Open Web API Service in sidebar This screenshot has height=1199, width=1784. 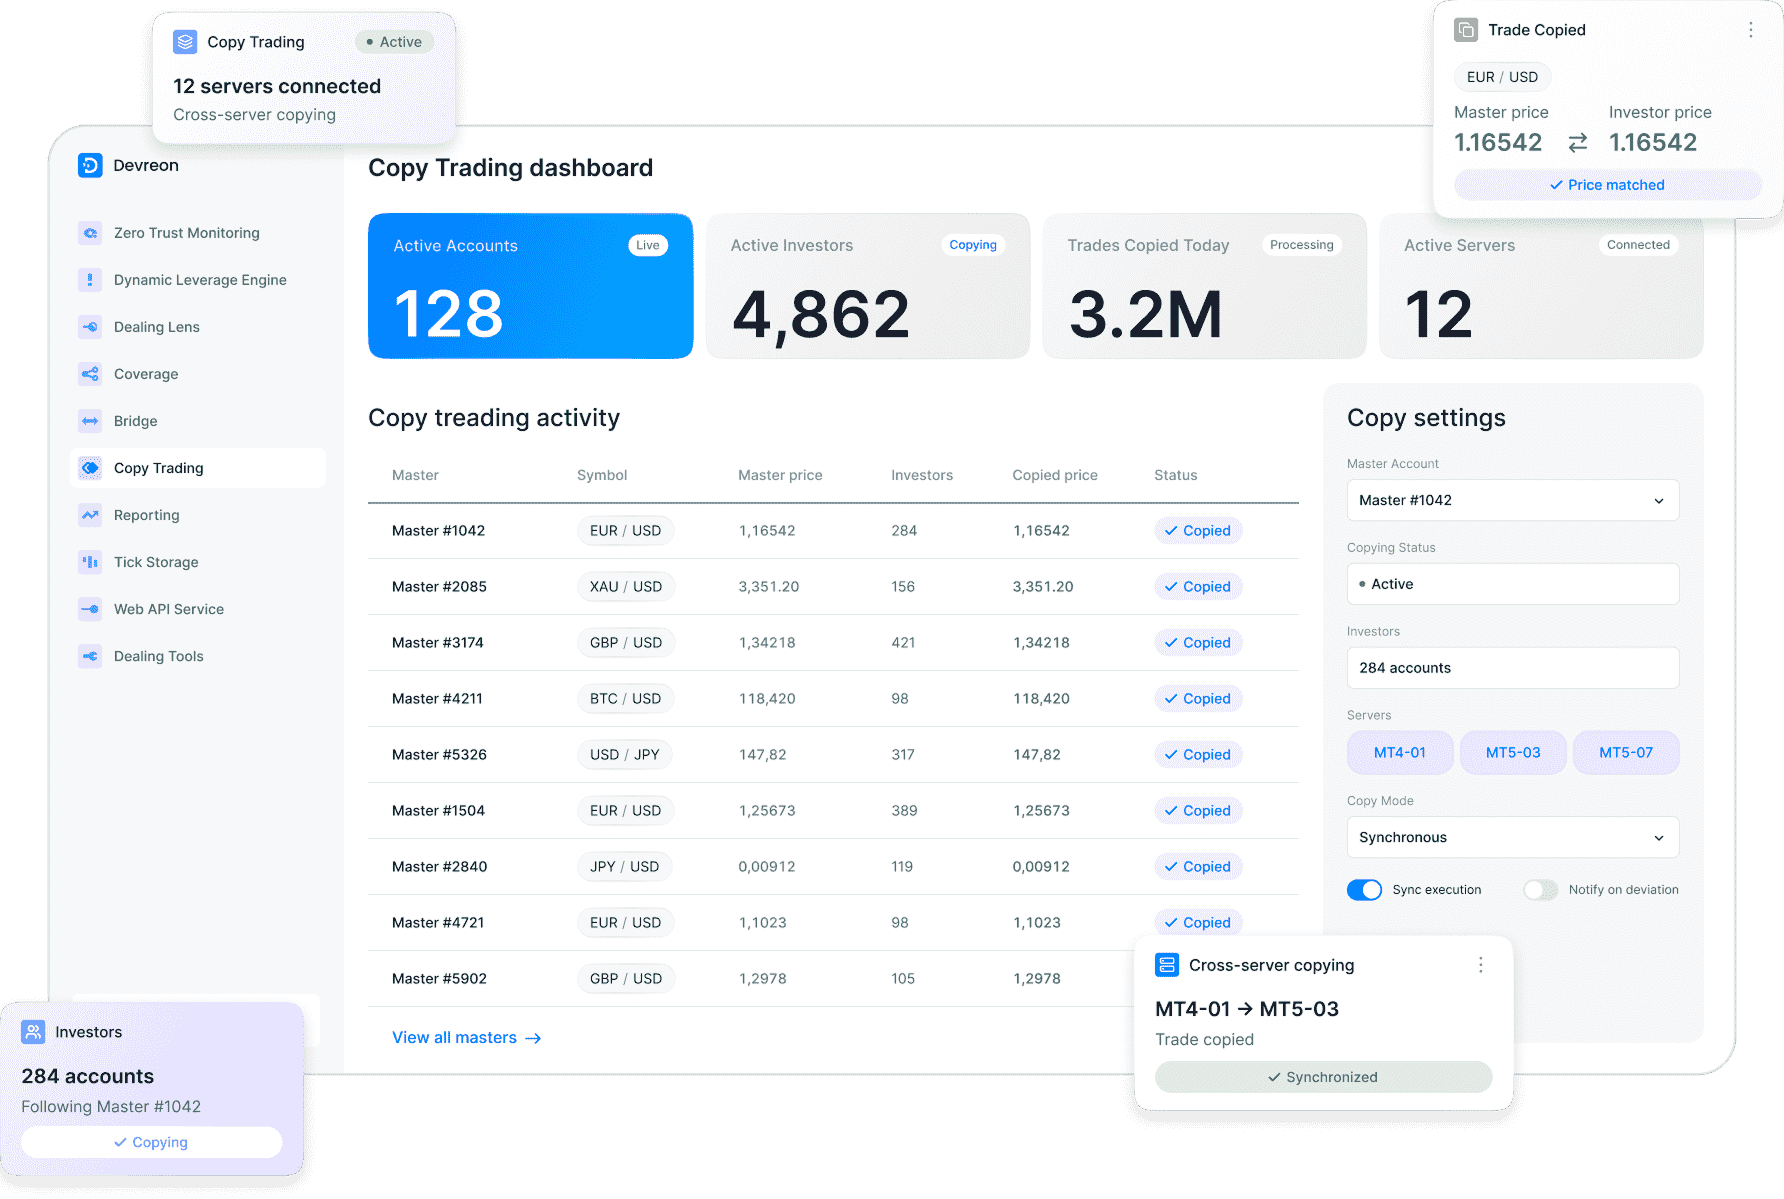[x=200, y=609]
